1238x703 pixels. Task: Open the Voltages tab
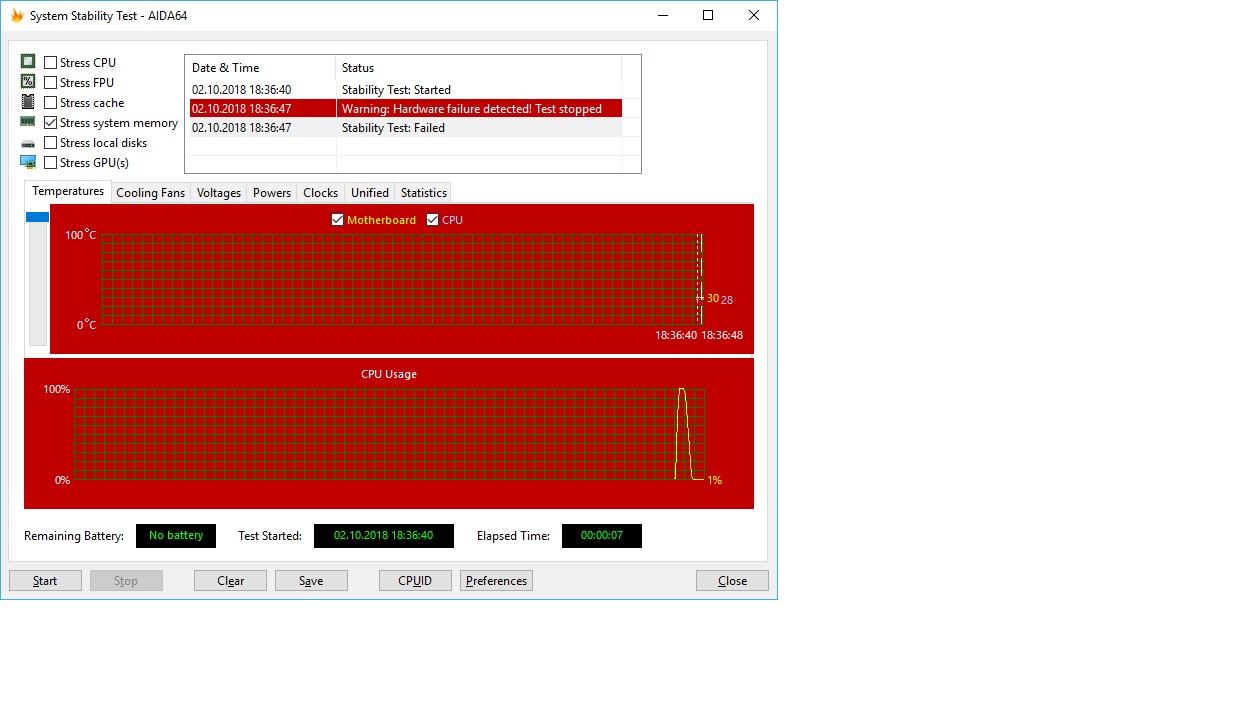(x=219, y=193)
